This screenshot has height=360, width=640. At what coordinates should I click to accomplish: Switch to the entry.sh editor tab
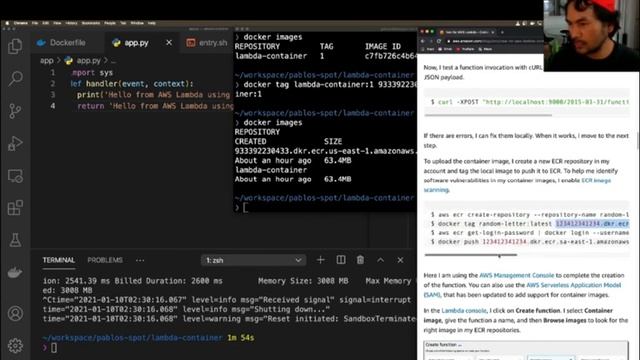tap(207, 42)
